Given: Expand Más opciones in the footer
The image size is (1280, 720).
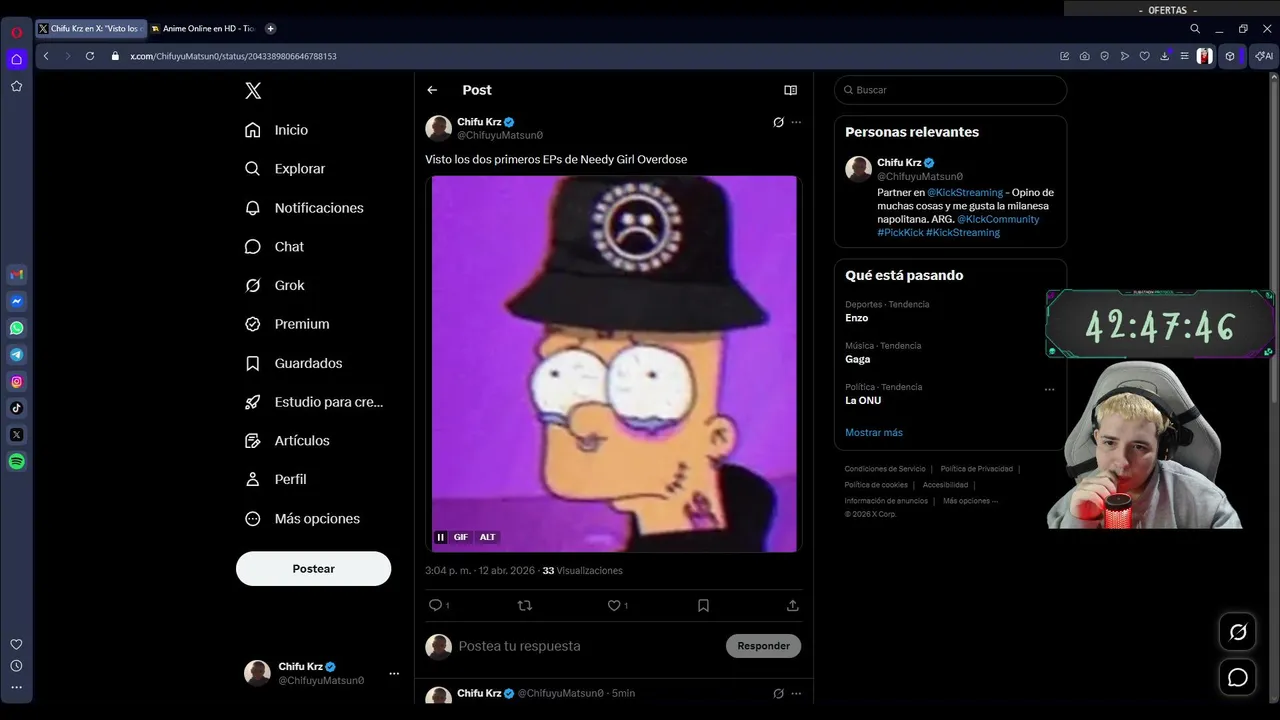Looking at the screenshot, I should coord(970,501).
